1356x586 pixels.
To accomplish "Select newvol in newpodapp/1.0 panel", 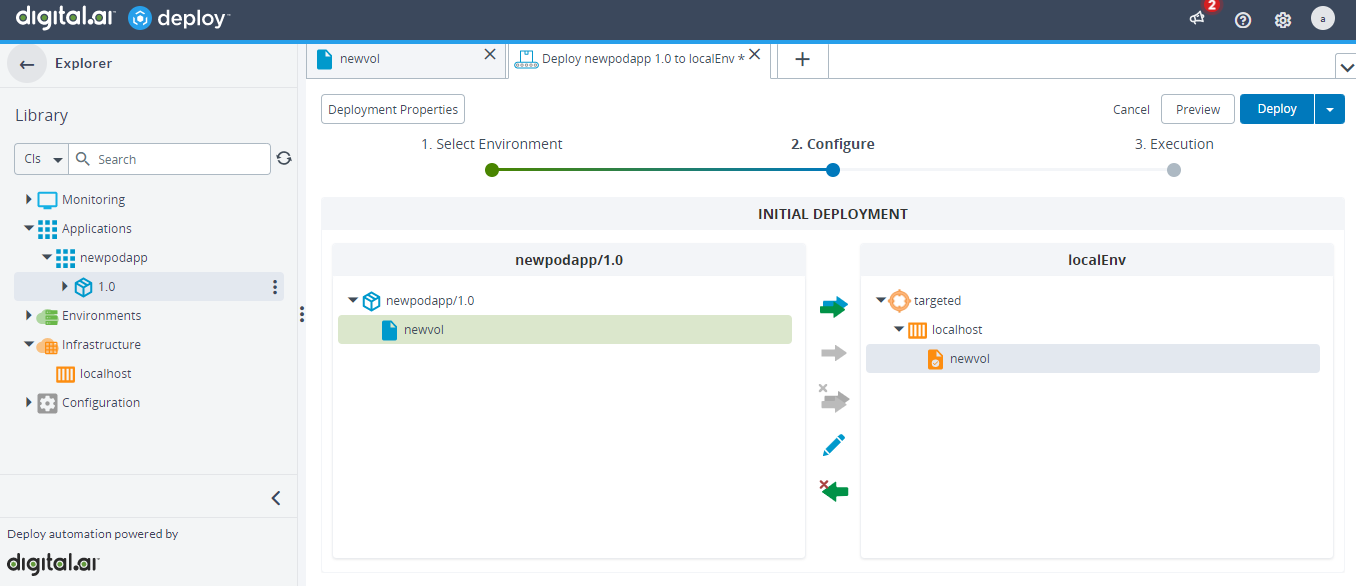I will 565,330.
